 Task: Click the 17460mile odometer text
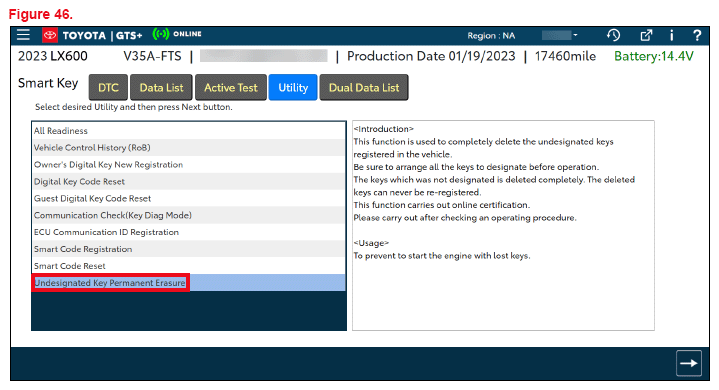565,56
